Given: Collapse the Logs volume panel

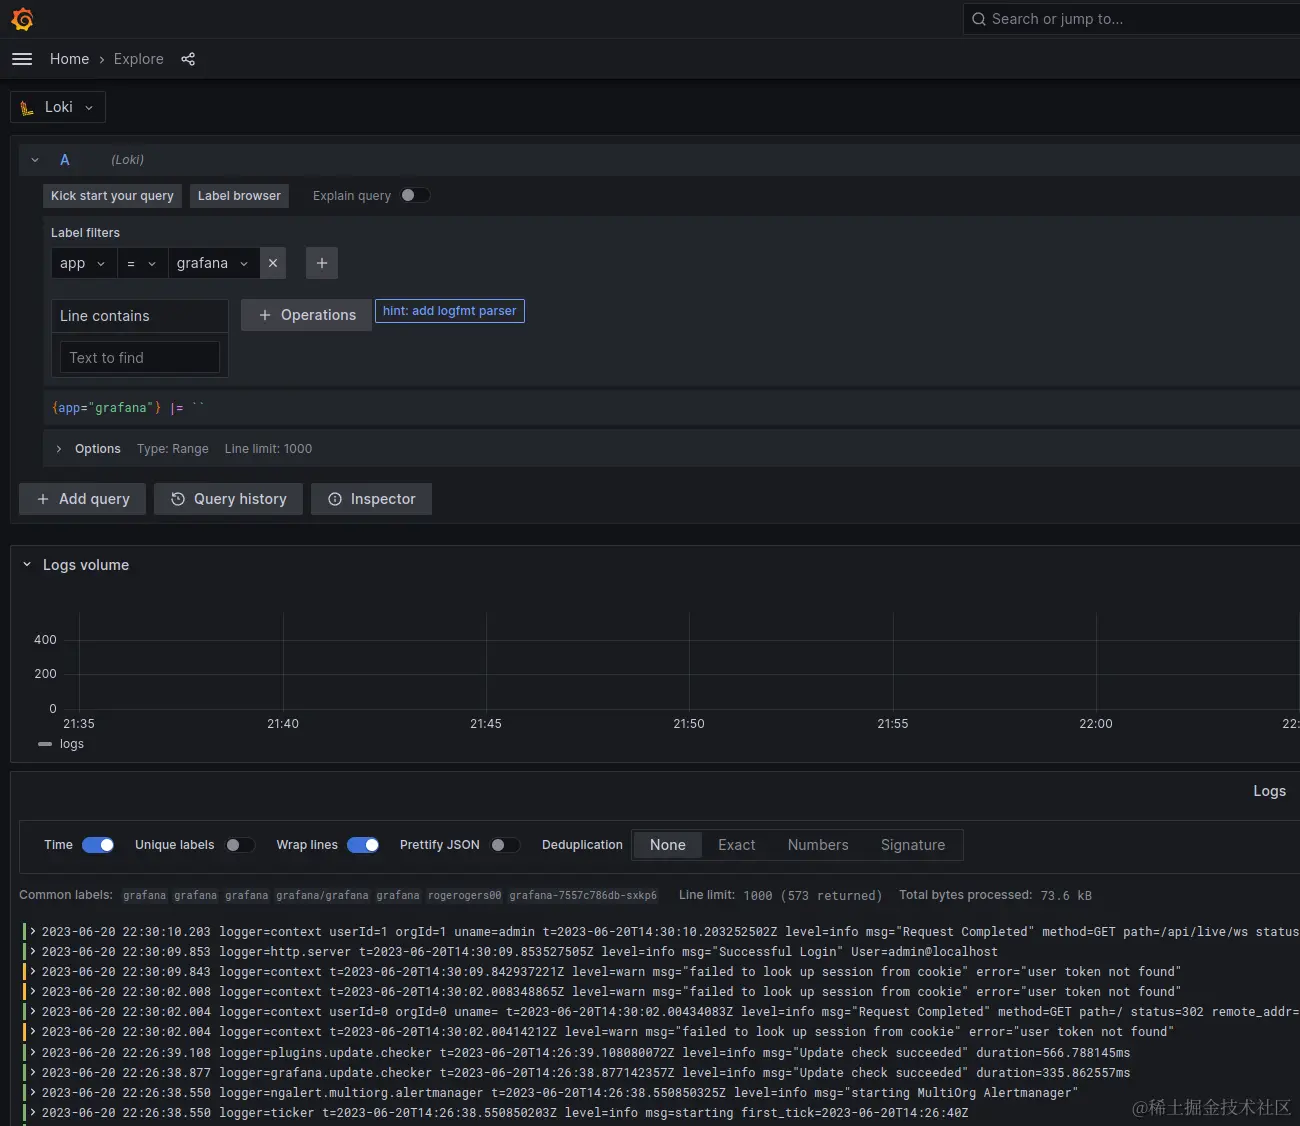Looking at the screenshot, I should coord(27,565).
